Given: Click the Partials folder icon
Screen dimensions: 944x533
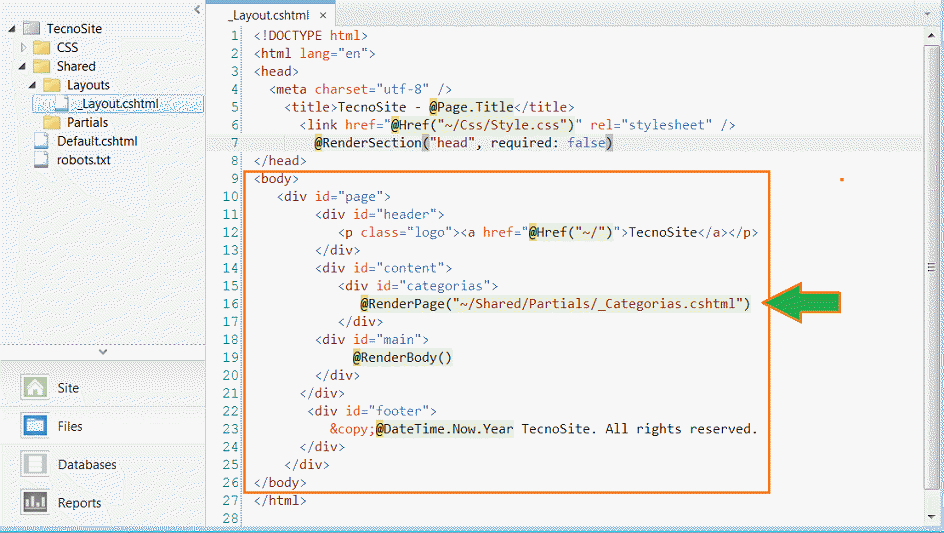Looking at the screenshot, I should click(x=52, y=122).
